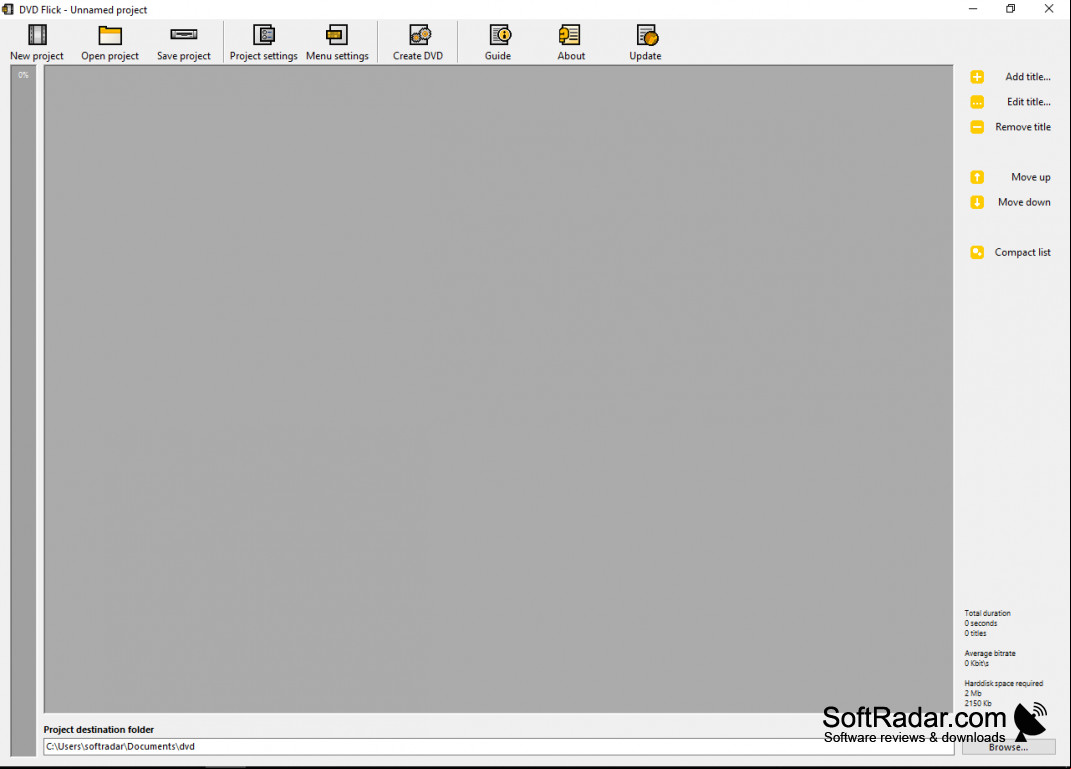Image resolution: width=1071 pixels, height=769 pixels.
Task: Click the Project destination folder path field
Action: pyautogui.click(x=499, y=746)
